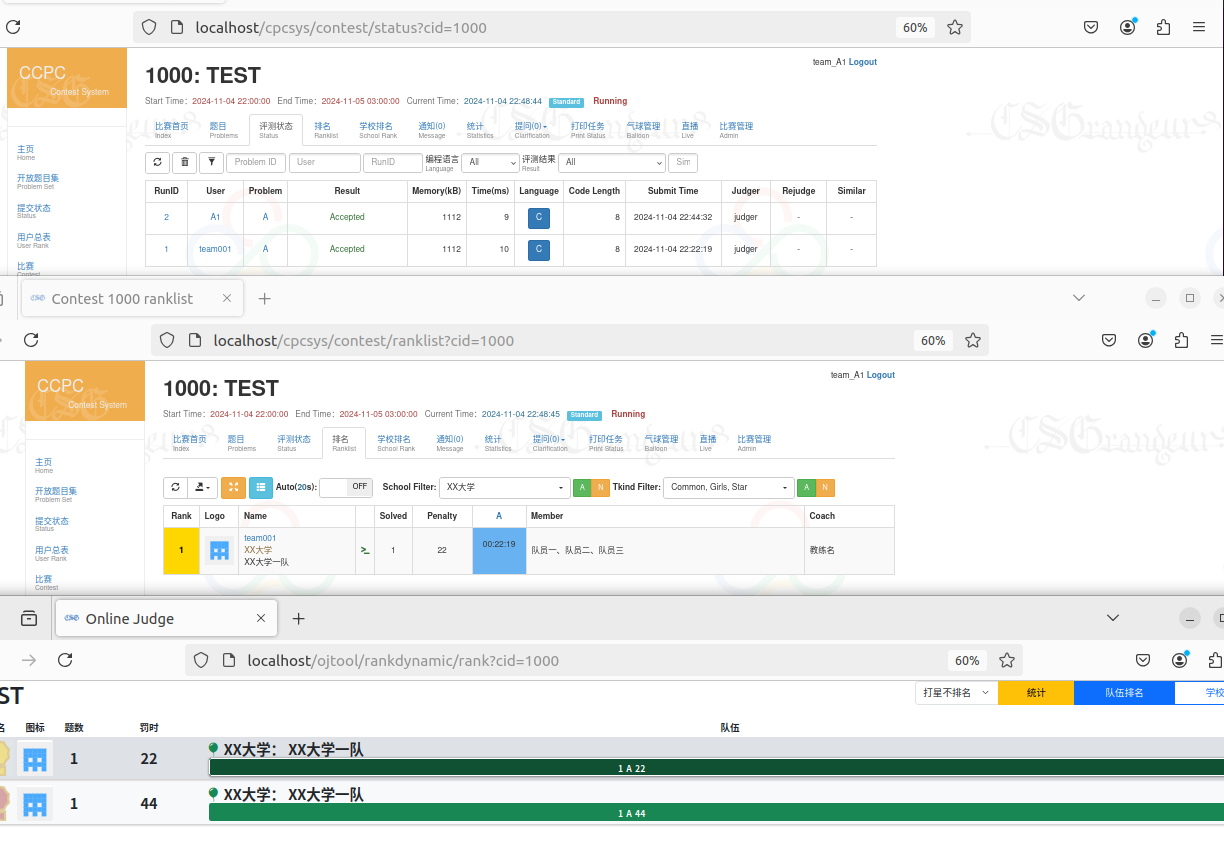Open the School Filter XX大学 dropdown

pos(505,487)
